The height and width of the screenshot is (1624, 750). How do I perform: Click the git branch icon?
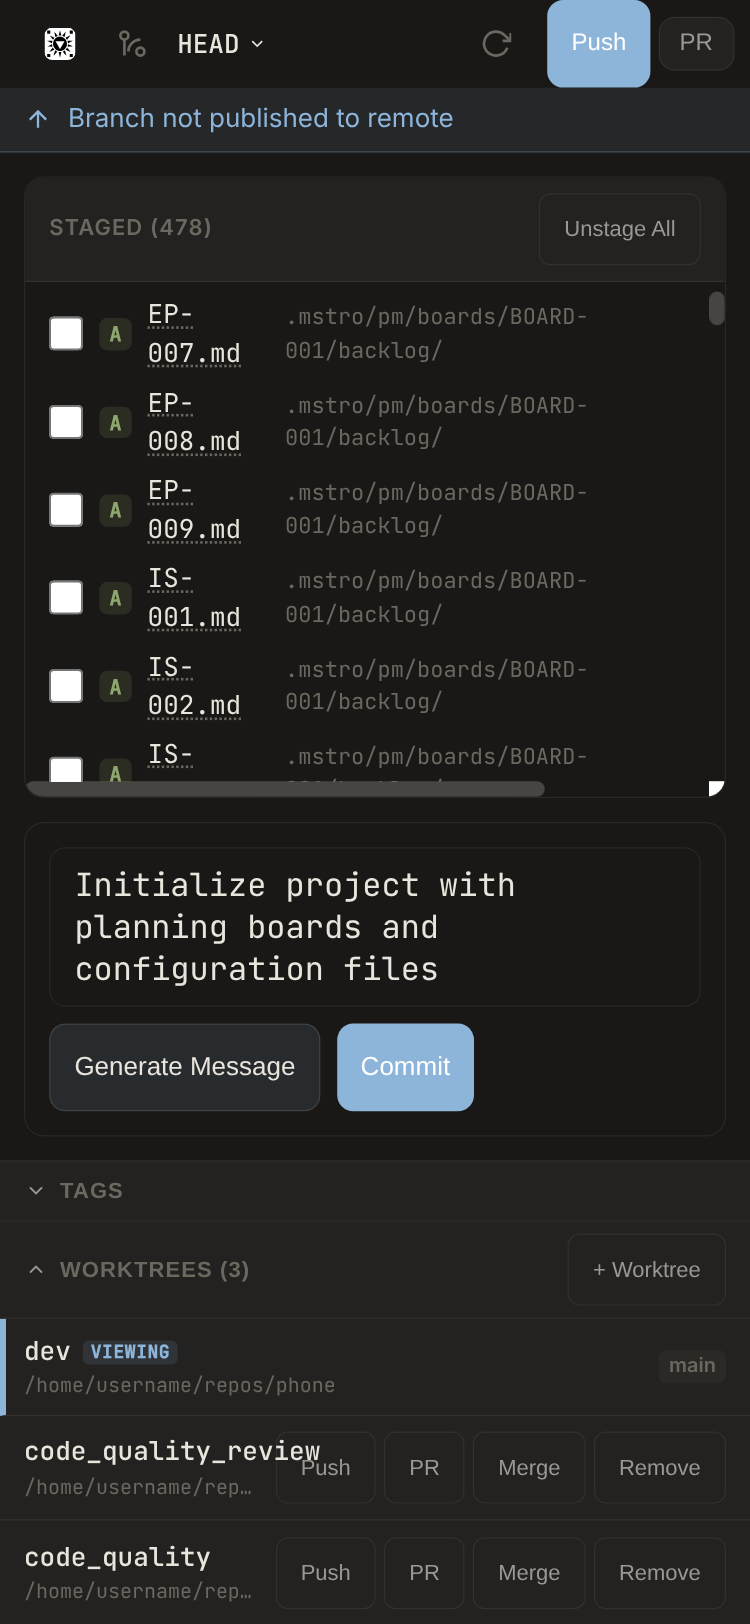click(x=132, y=44)
